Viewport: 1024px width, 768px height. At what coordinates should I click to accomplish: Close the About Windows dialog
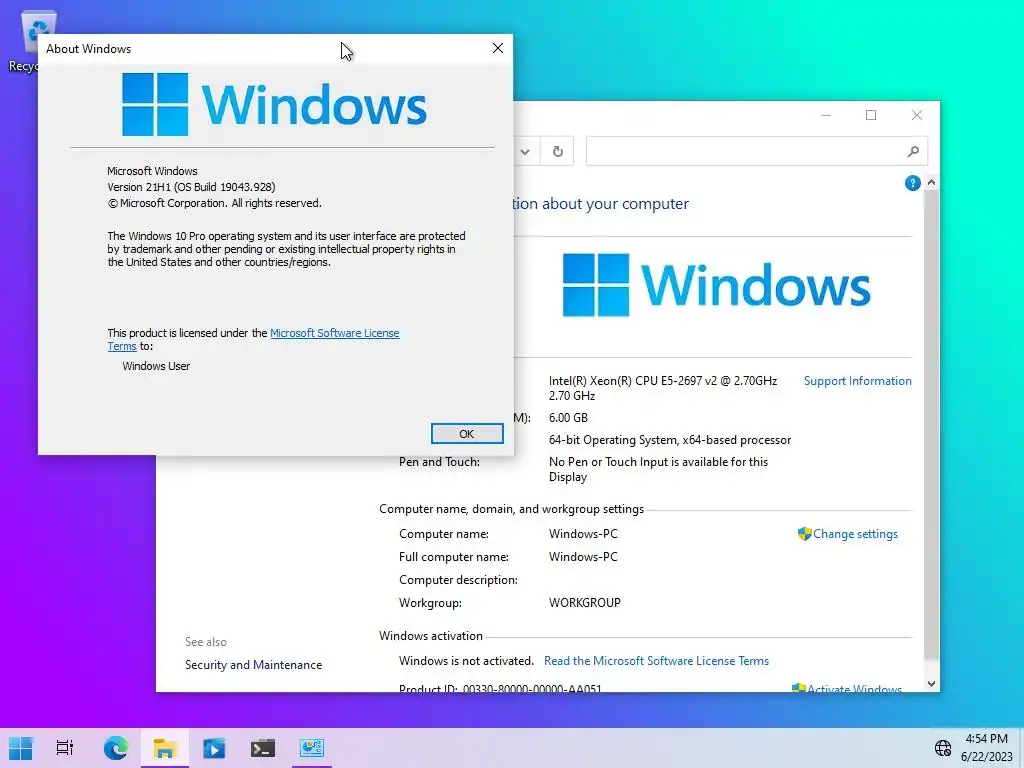(x=498, y=48)
